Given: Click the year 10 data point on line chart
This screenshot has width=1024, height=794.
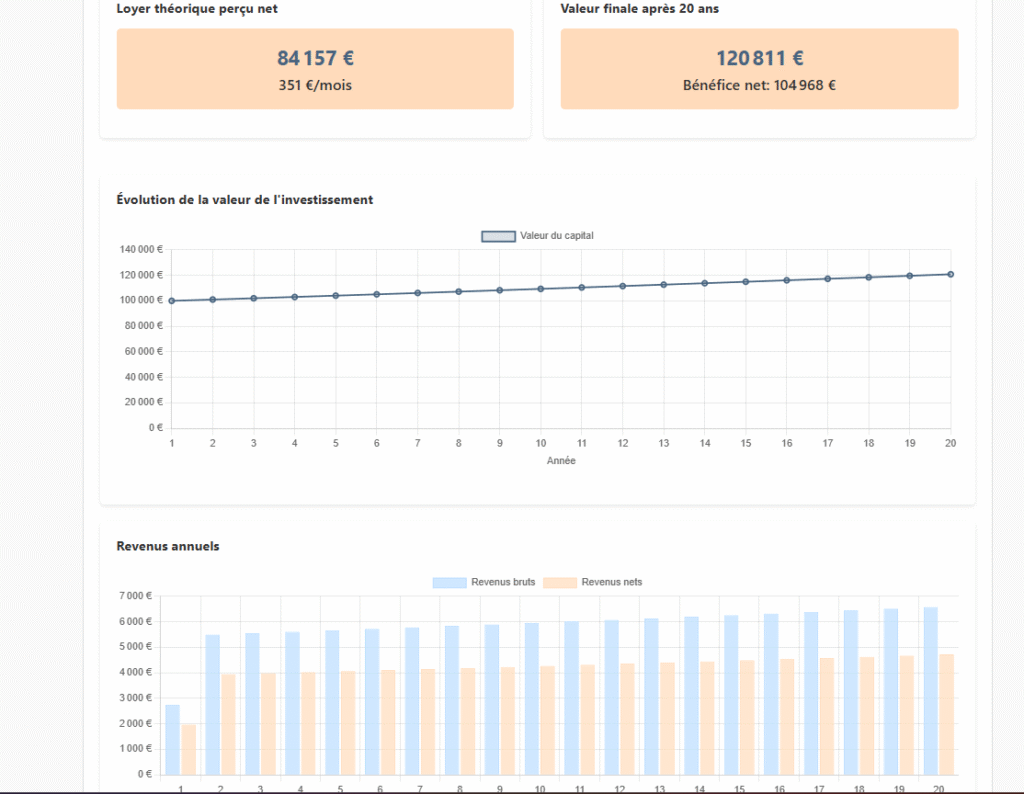Looking at the screenshot, I should [x=541, y=289].
